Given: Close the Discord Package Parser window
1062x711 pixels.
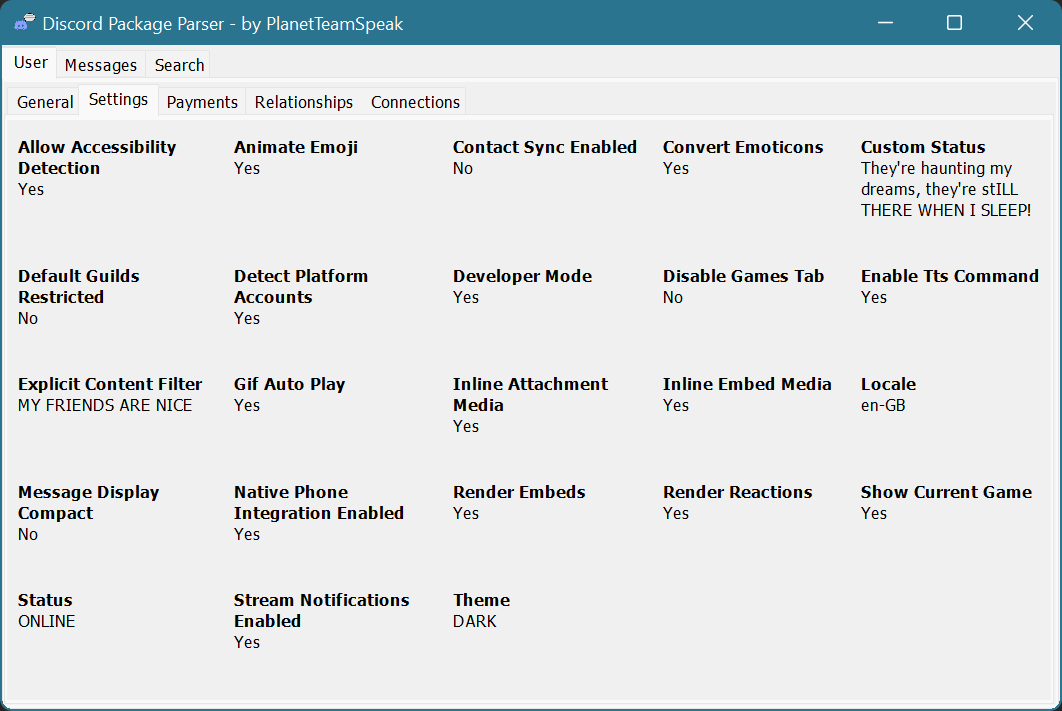Looking at the screenshot, I should [1024, 22].
